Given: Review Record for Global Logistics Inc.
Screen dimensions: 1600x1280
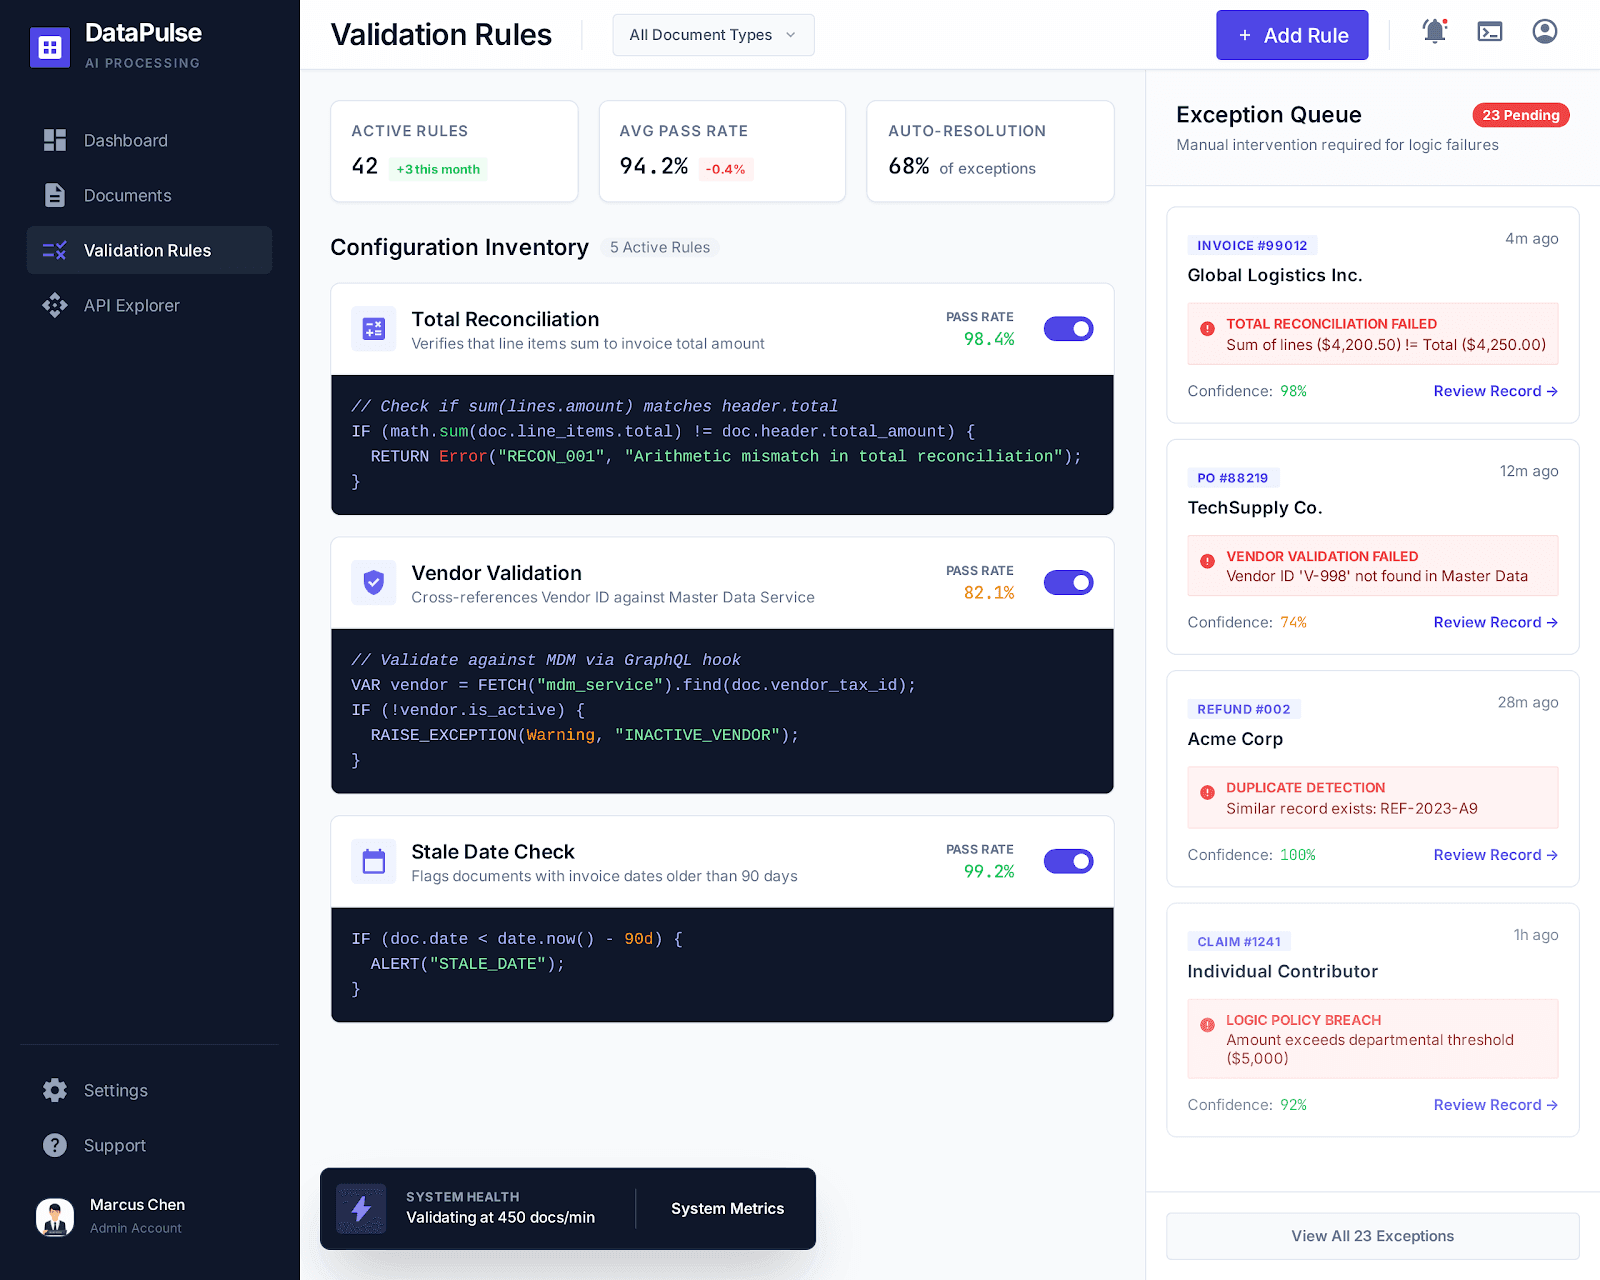Looking at the screenshot, I should coord(1495,391).
